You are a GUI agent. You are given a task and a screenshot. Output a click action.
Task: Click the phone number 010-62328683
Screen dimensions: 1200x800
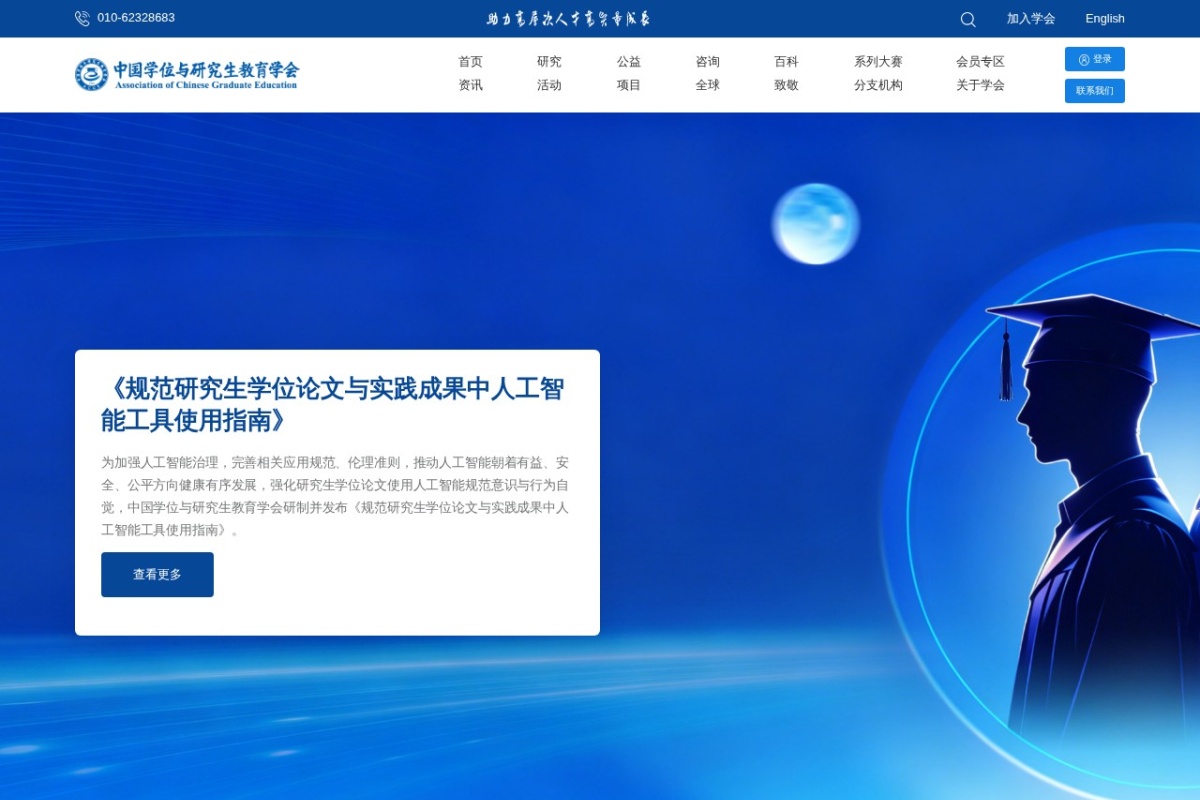136,18
